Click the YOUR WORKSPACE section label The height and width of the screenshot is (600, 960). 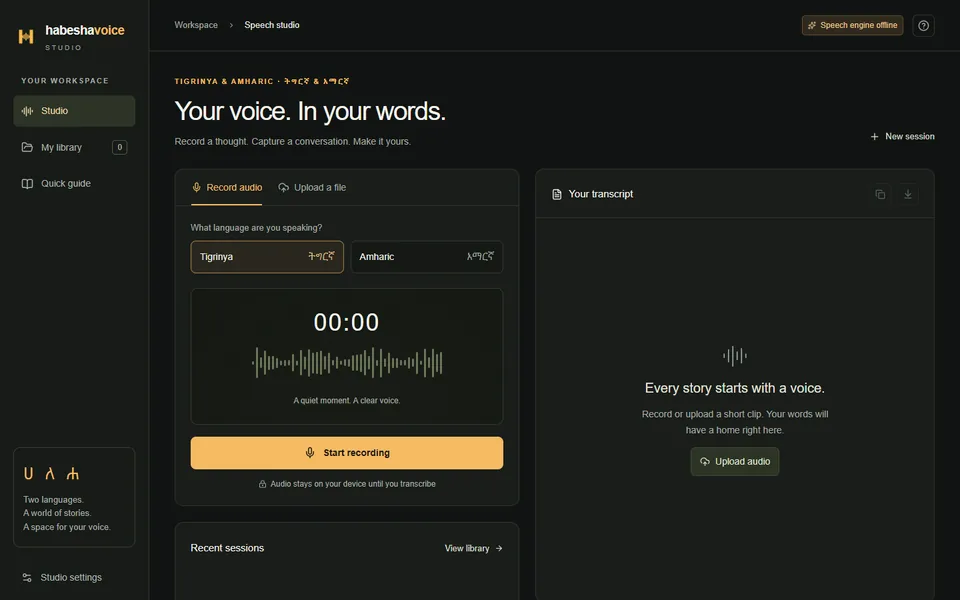(65, 81)
